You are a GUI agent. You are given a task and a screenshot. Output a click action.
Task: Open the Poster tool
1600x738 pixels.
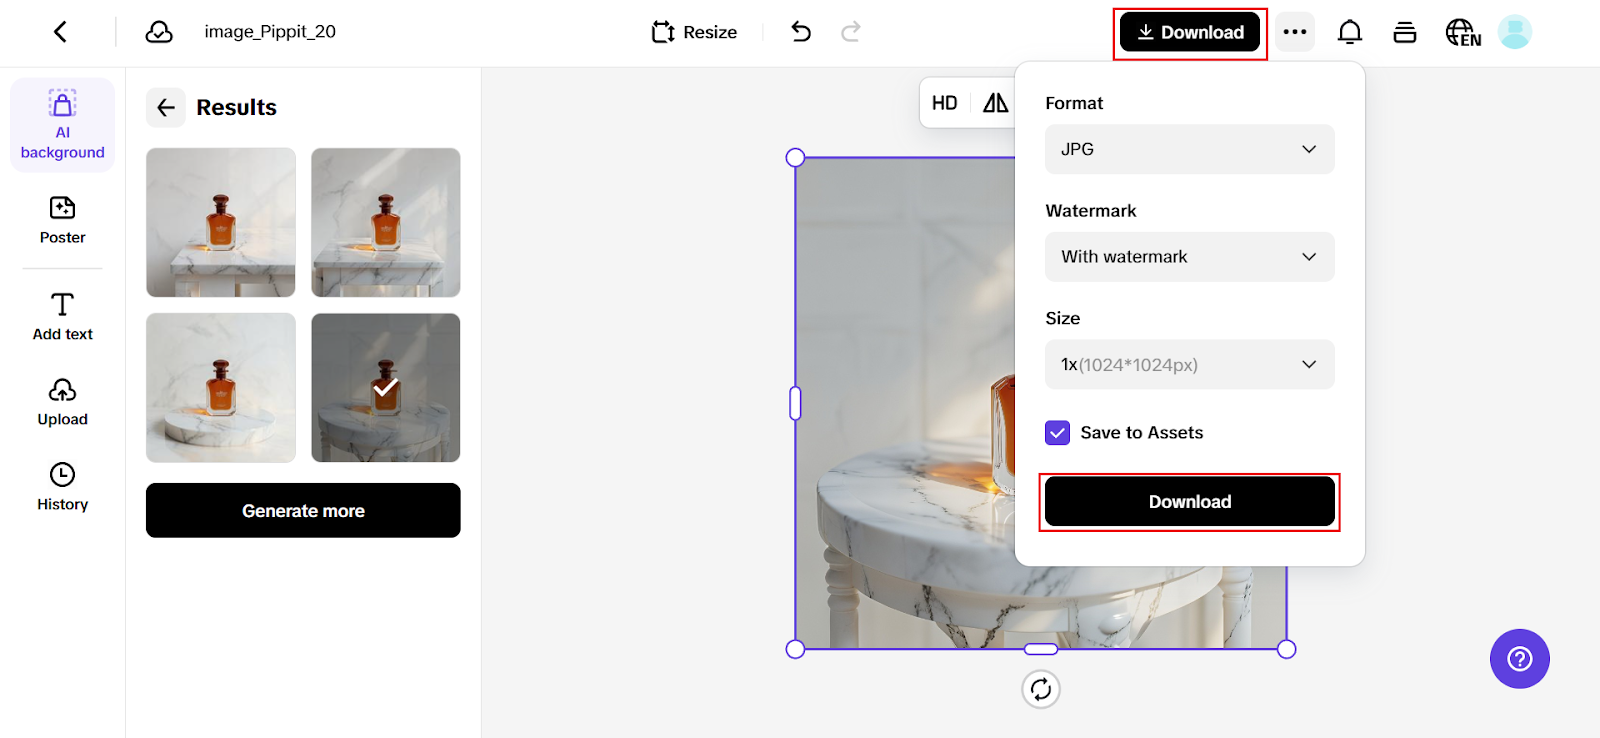click(x=62, y=220)
